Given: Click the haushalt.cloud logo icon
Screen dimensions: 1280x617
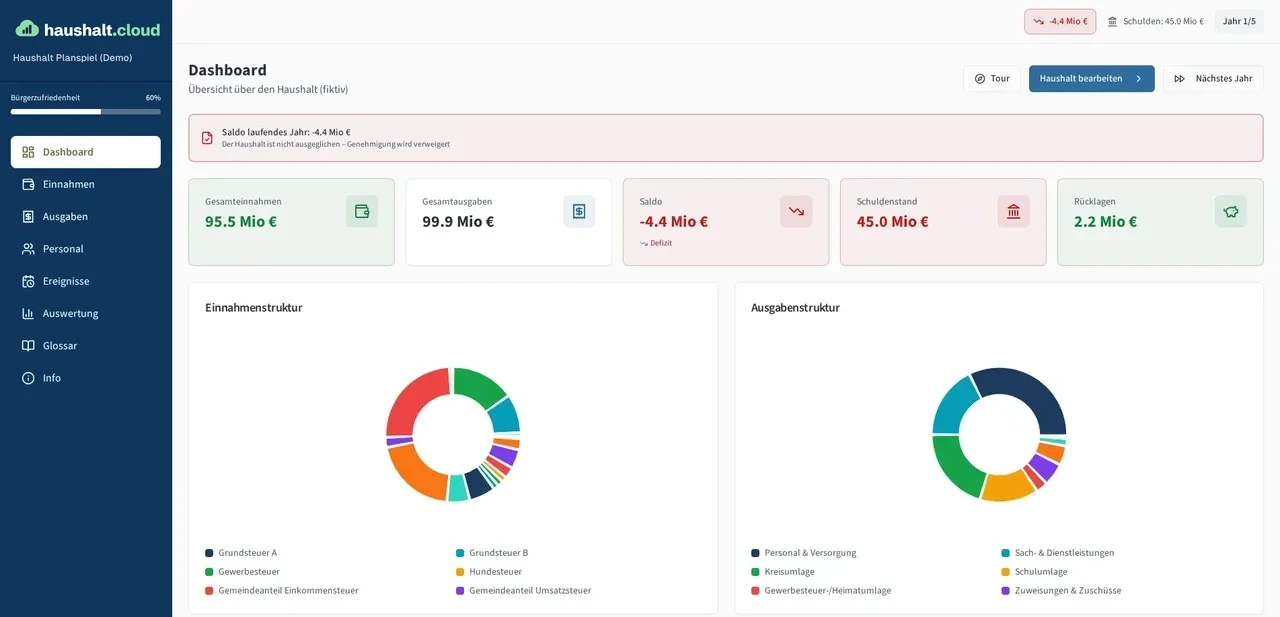Looking at the screenshot, I should tap(27, 29).
